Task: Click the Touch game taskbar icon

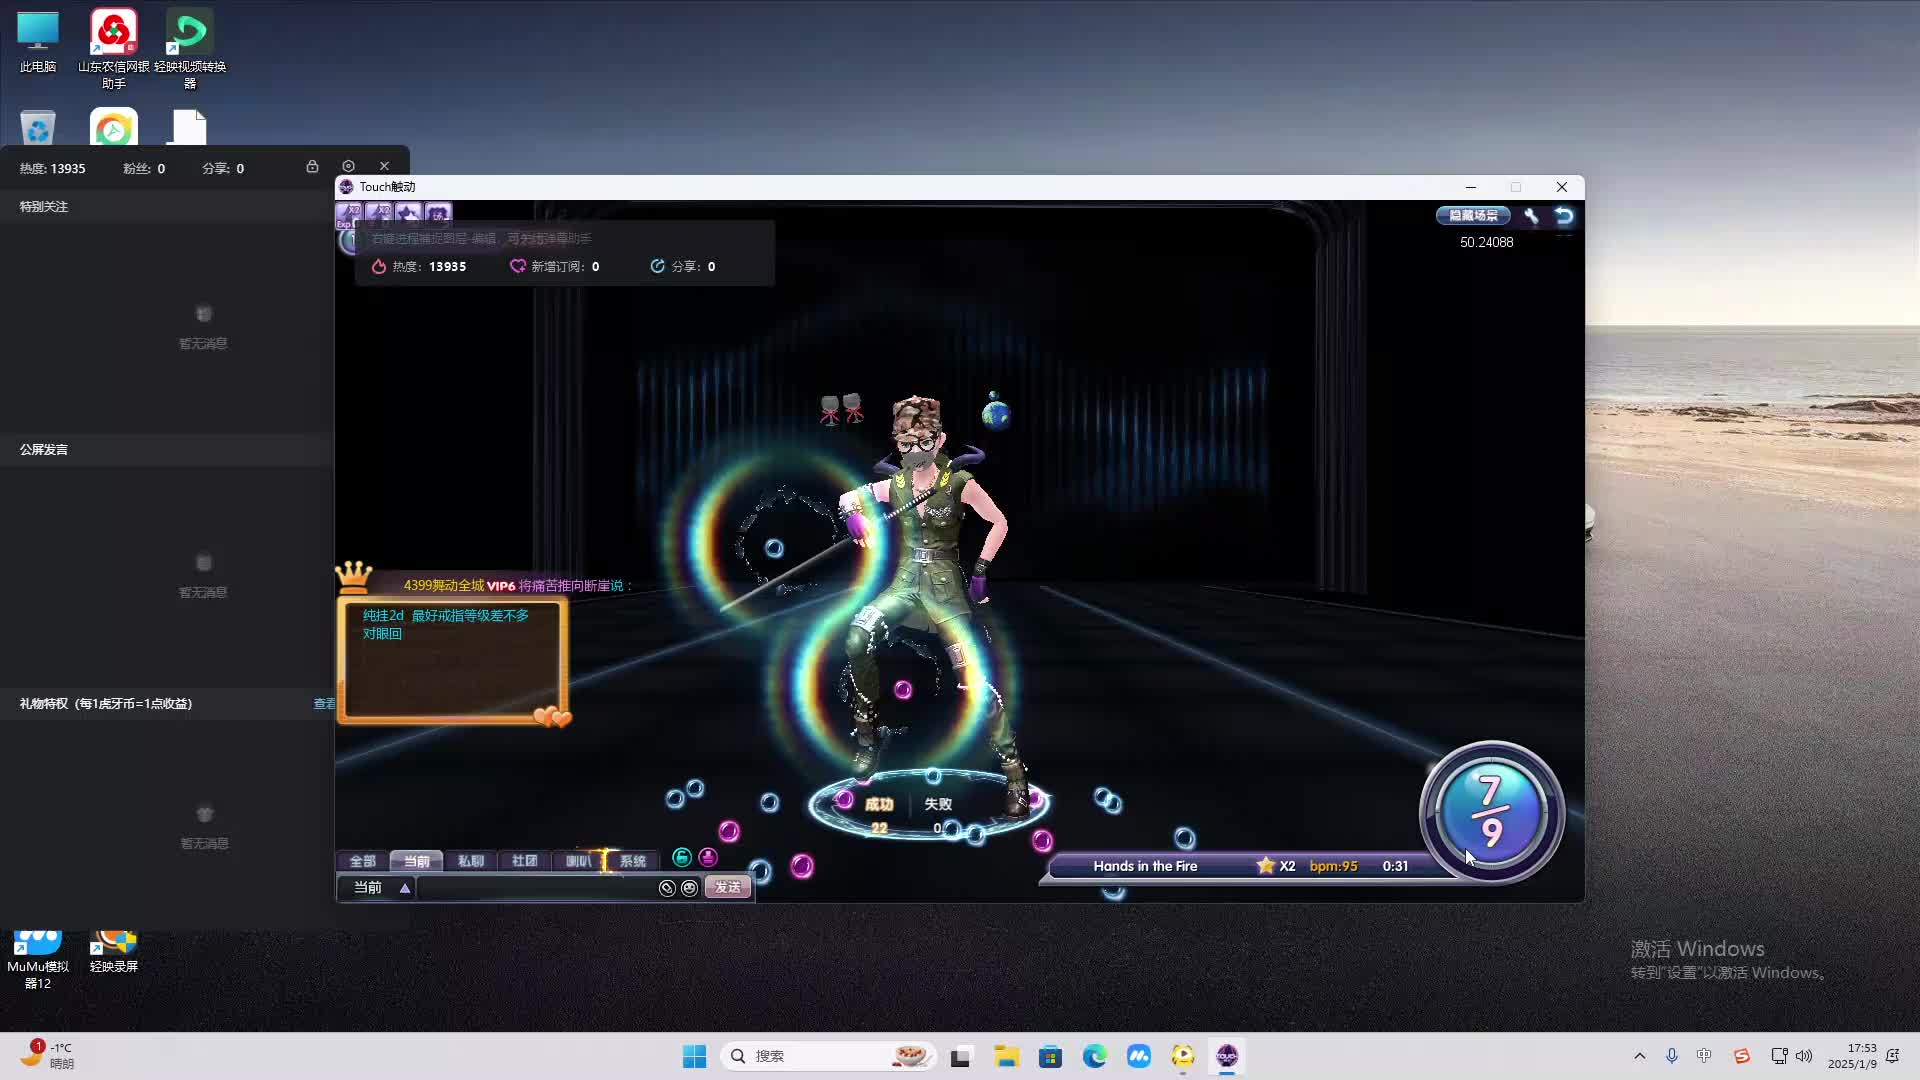Action: [x=1227, y=1056]
